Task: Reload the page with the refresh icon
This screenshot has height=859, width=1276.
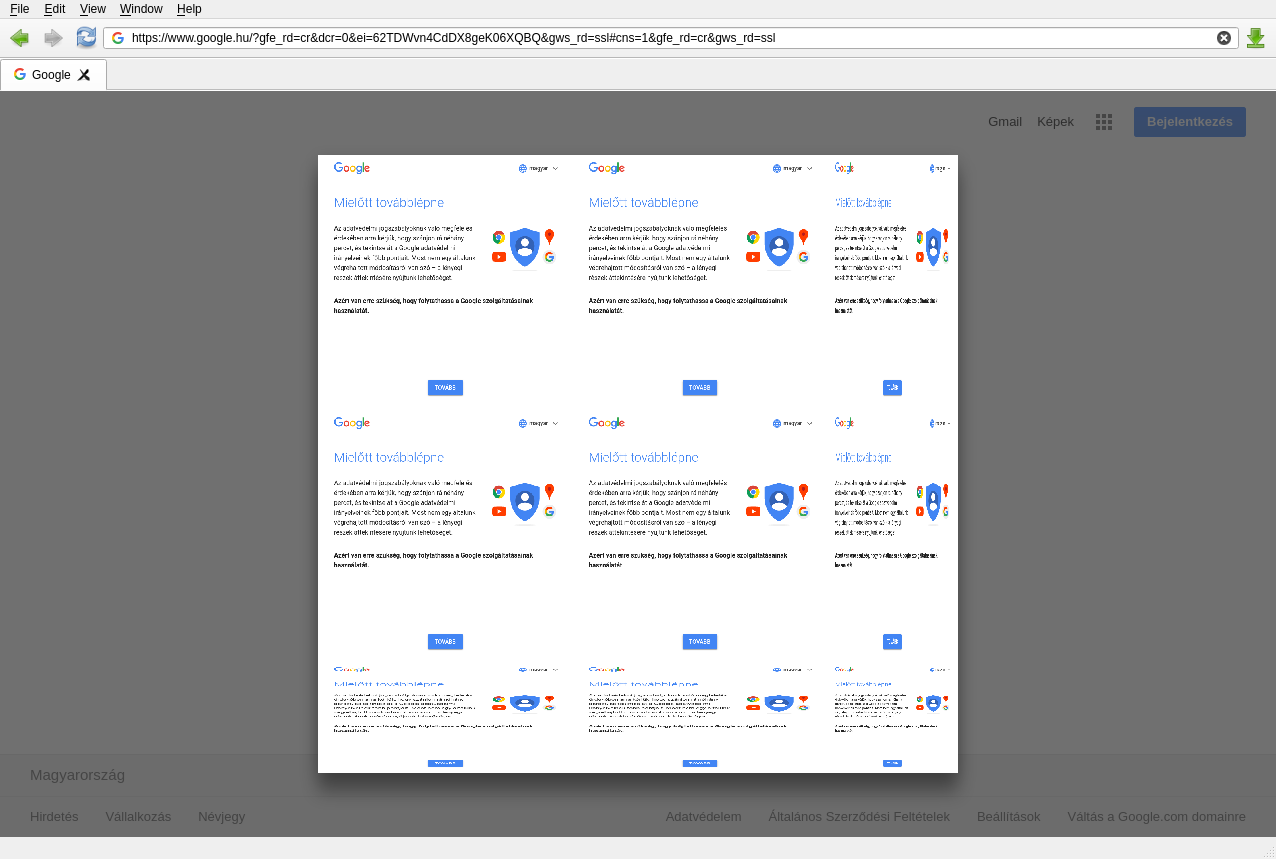Action: click(x=87, y=38)
